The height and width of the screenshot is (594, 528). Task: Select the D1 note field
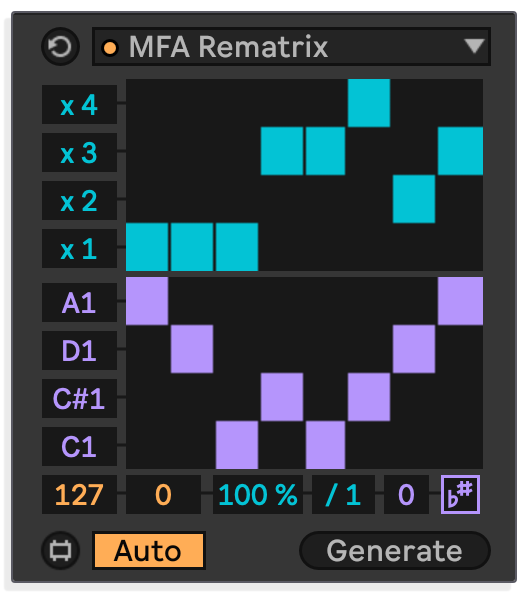79,350
